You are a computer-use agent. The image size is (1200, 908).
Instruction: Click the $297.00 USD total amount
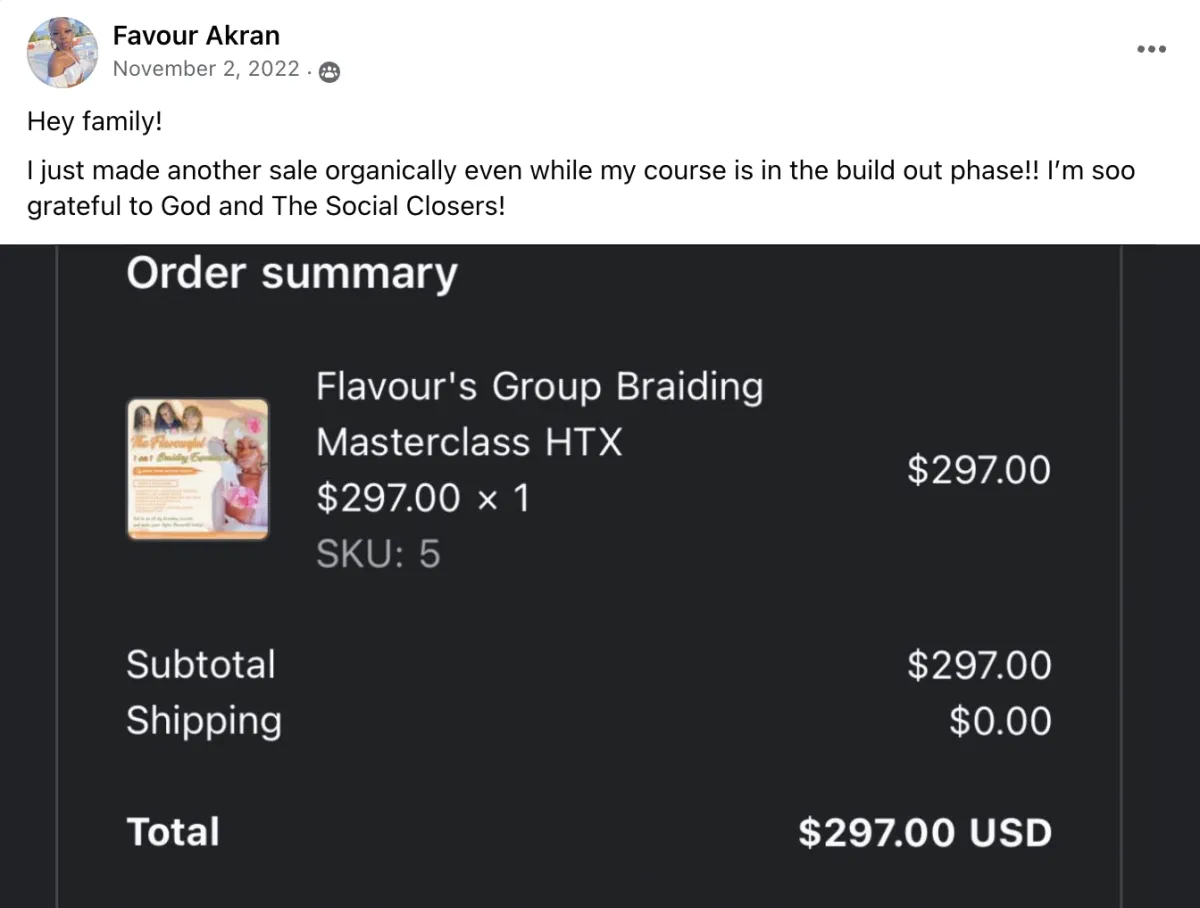924,832
